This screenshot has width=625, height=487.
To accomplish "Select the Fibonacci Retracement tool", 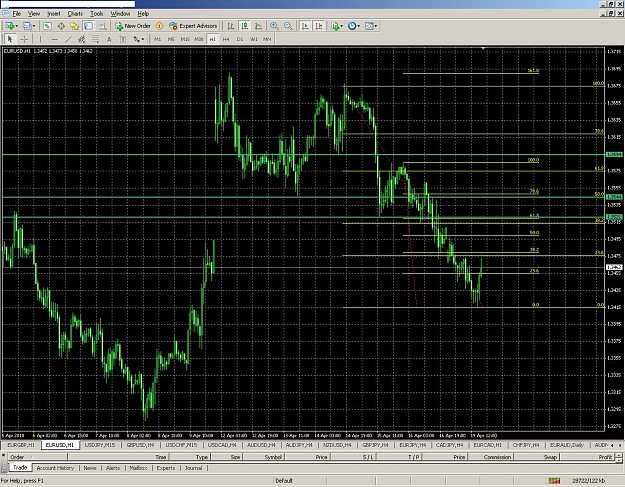I will pyautogui.click(x=95, y=39).
